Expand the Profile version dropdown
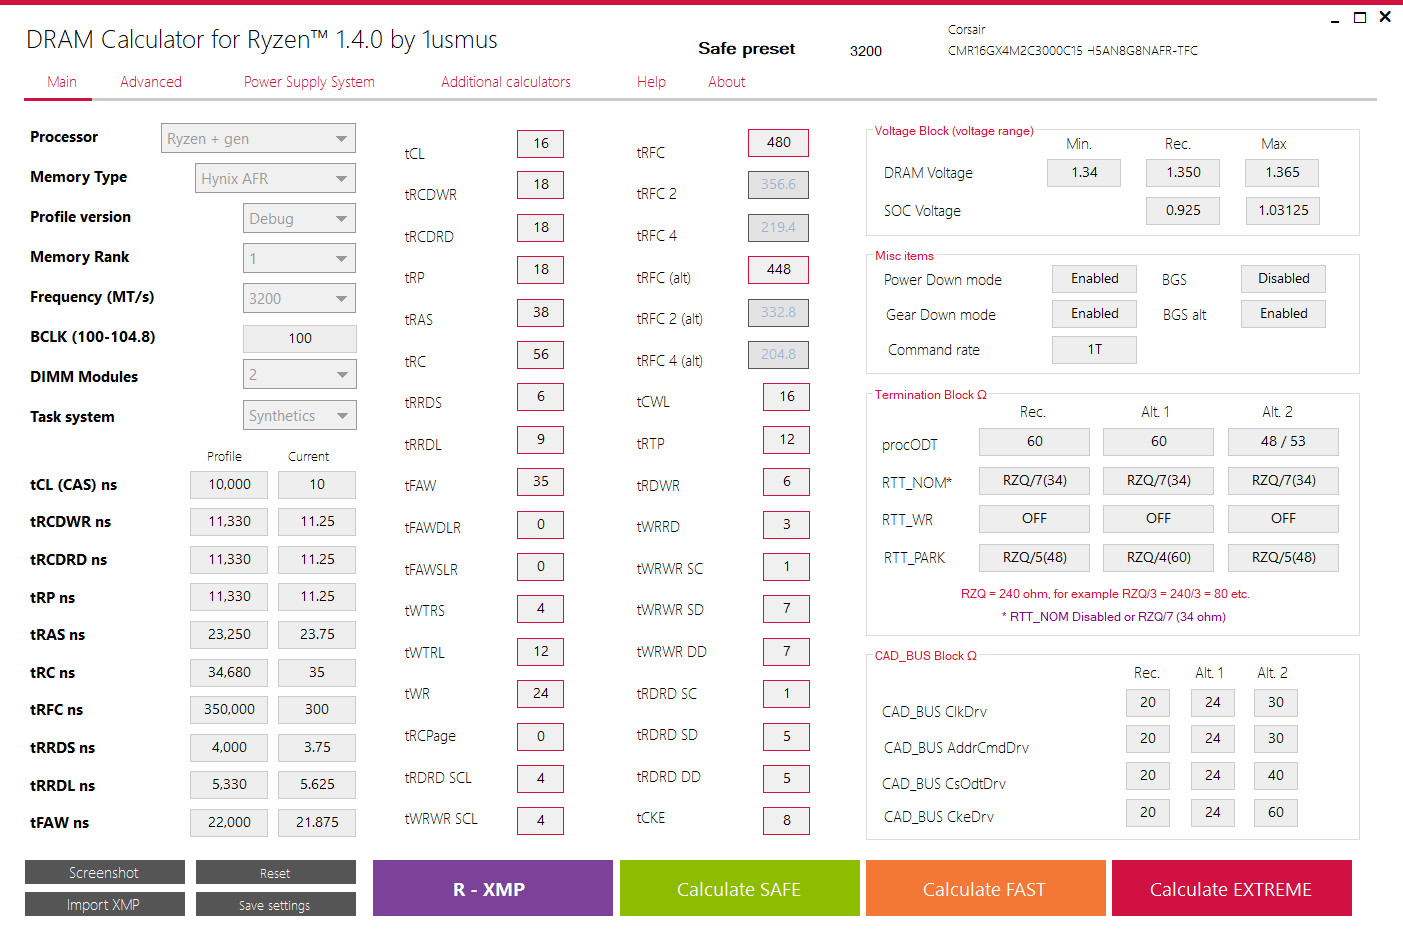Viewport: 1403px width, 949px height. point(299,218)
